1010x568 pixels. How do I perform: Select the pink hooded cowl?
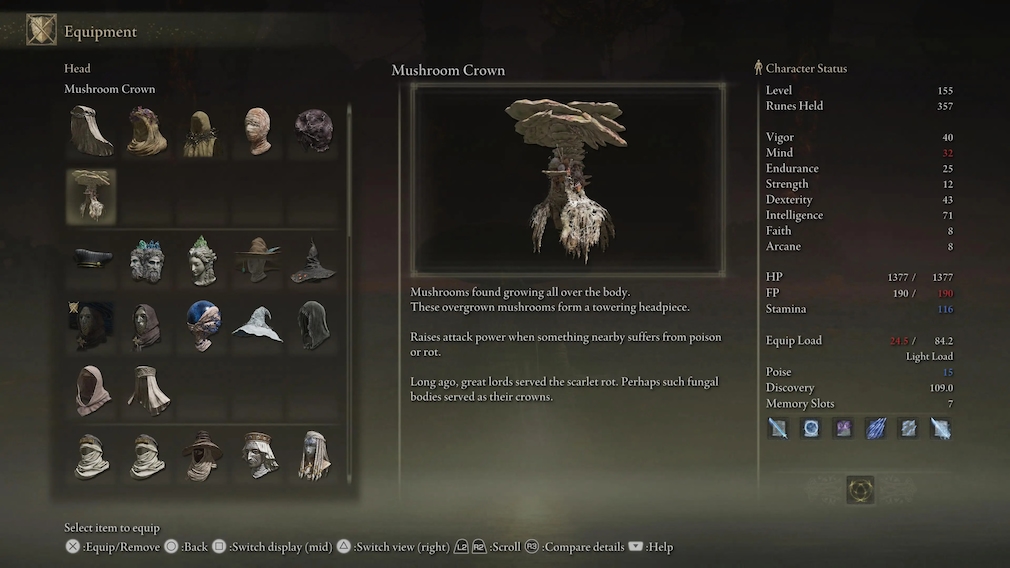(91, 390)
